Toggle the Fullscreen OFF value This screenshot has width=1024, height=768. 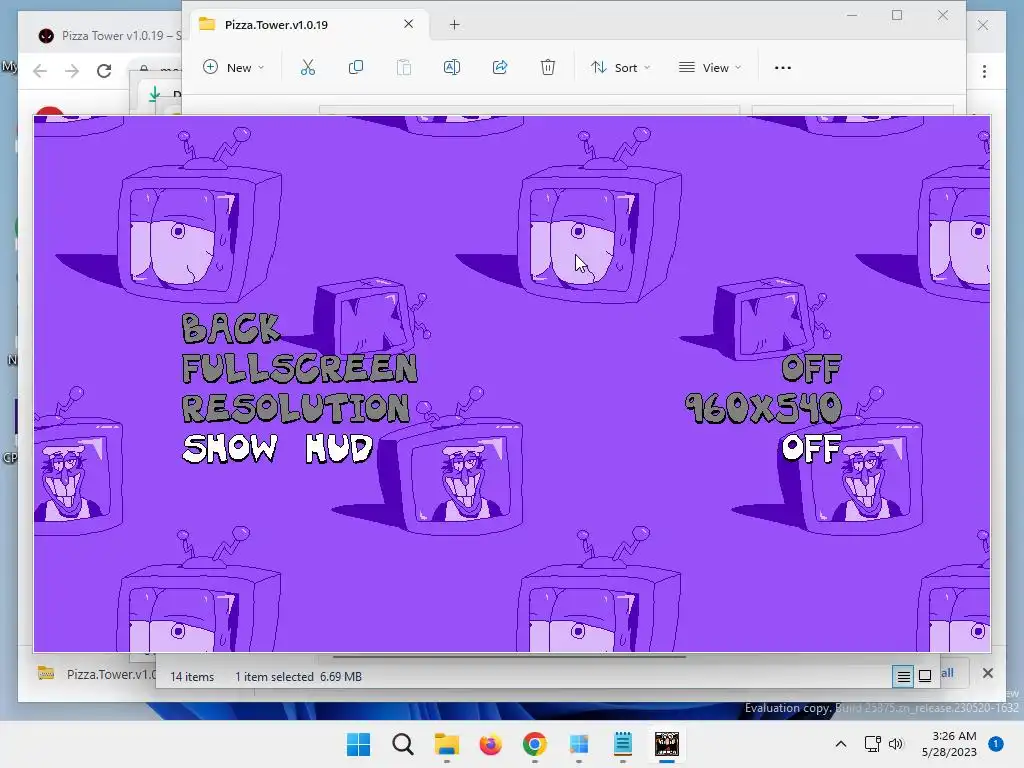[x=811, y=369]
